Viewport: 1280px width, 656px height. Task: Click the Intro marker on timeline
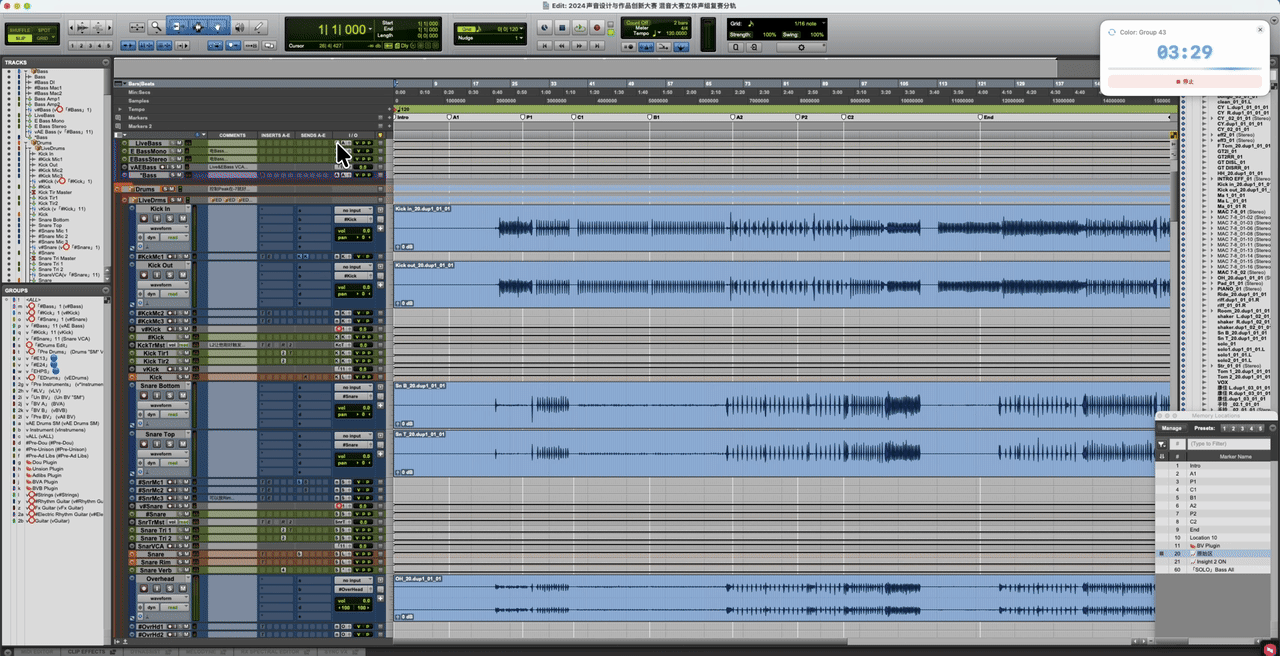tap(402, 117)
